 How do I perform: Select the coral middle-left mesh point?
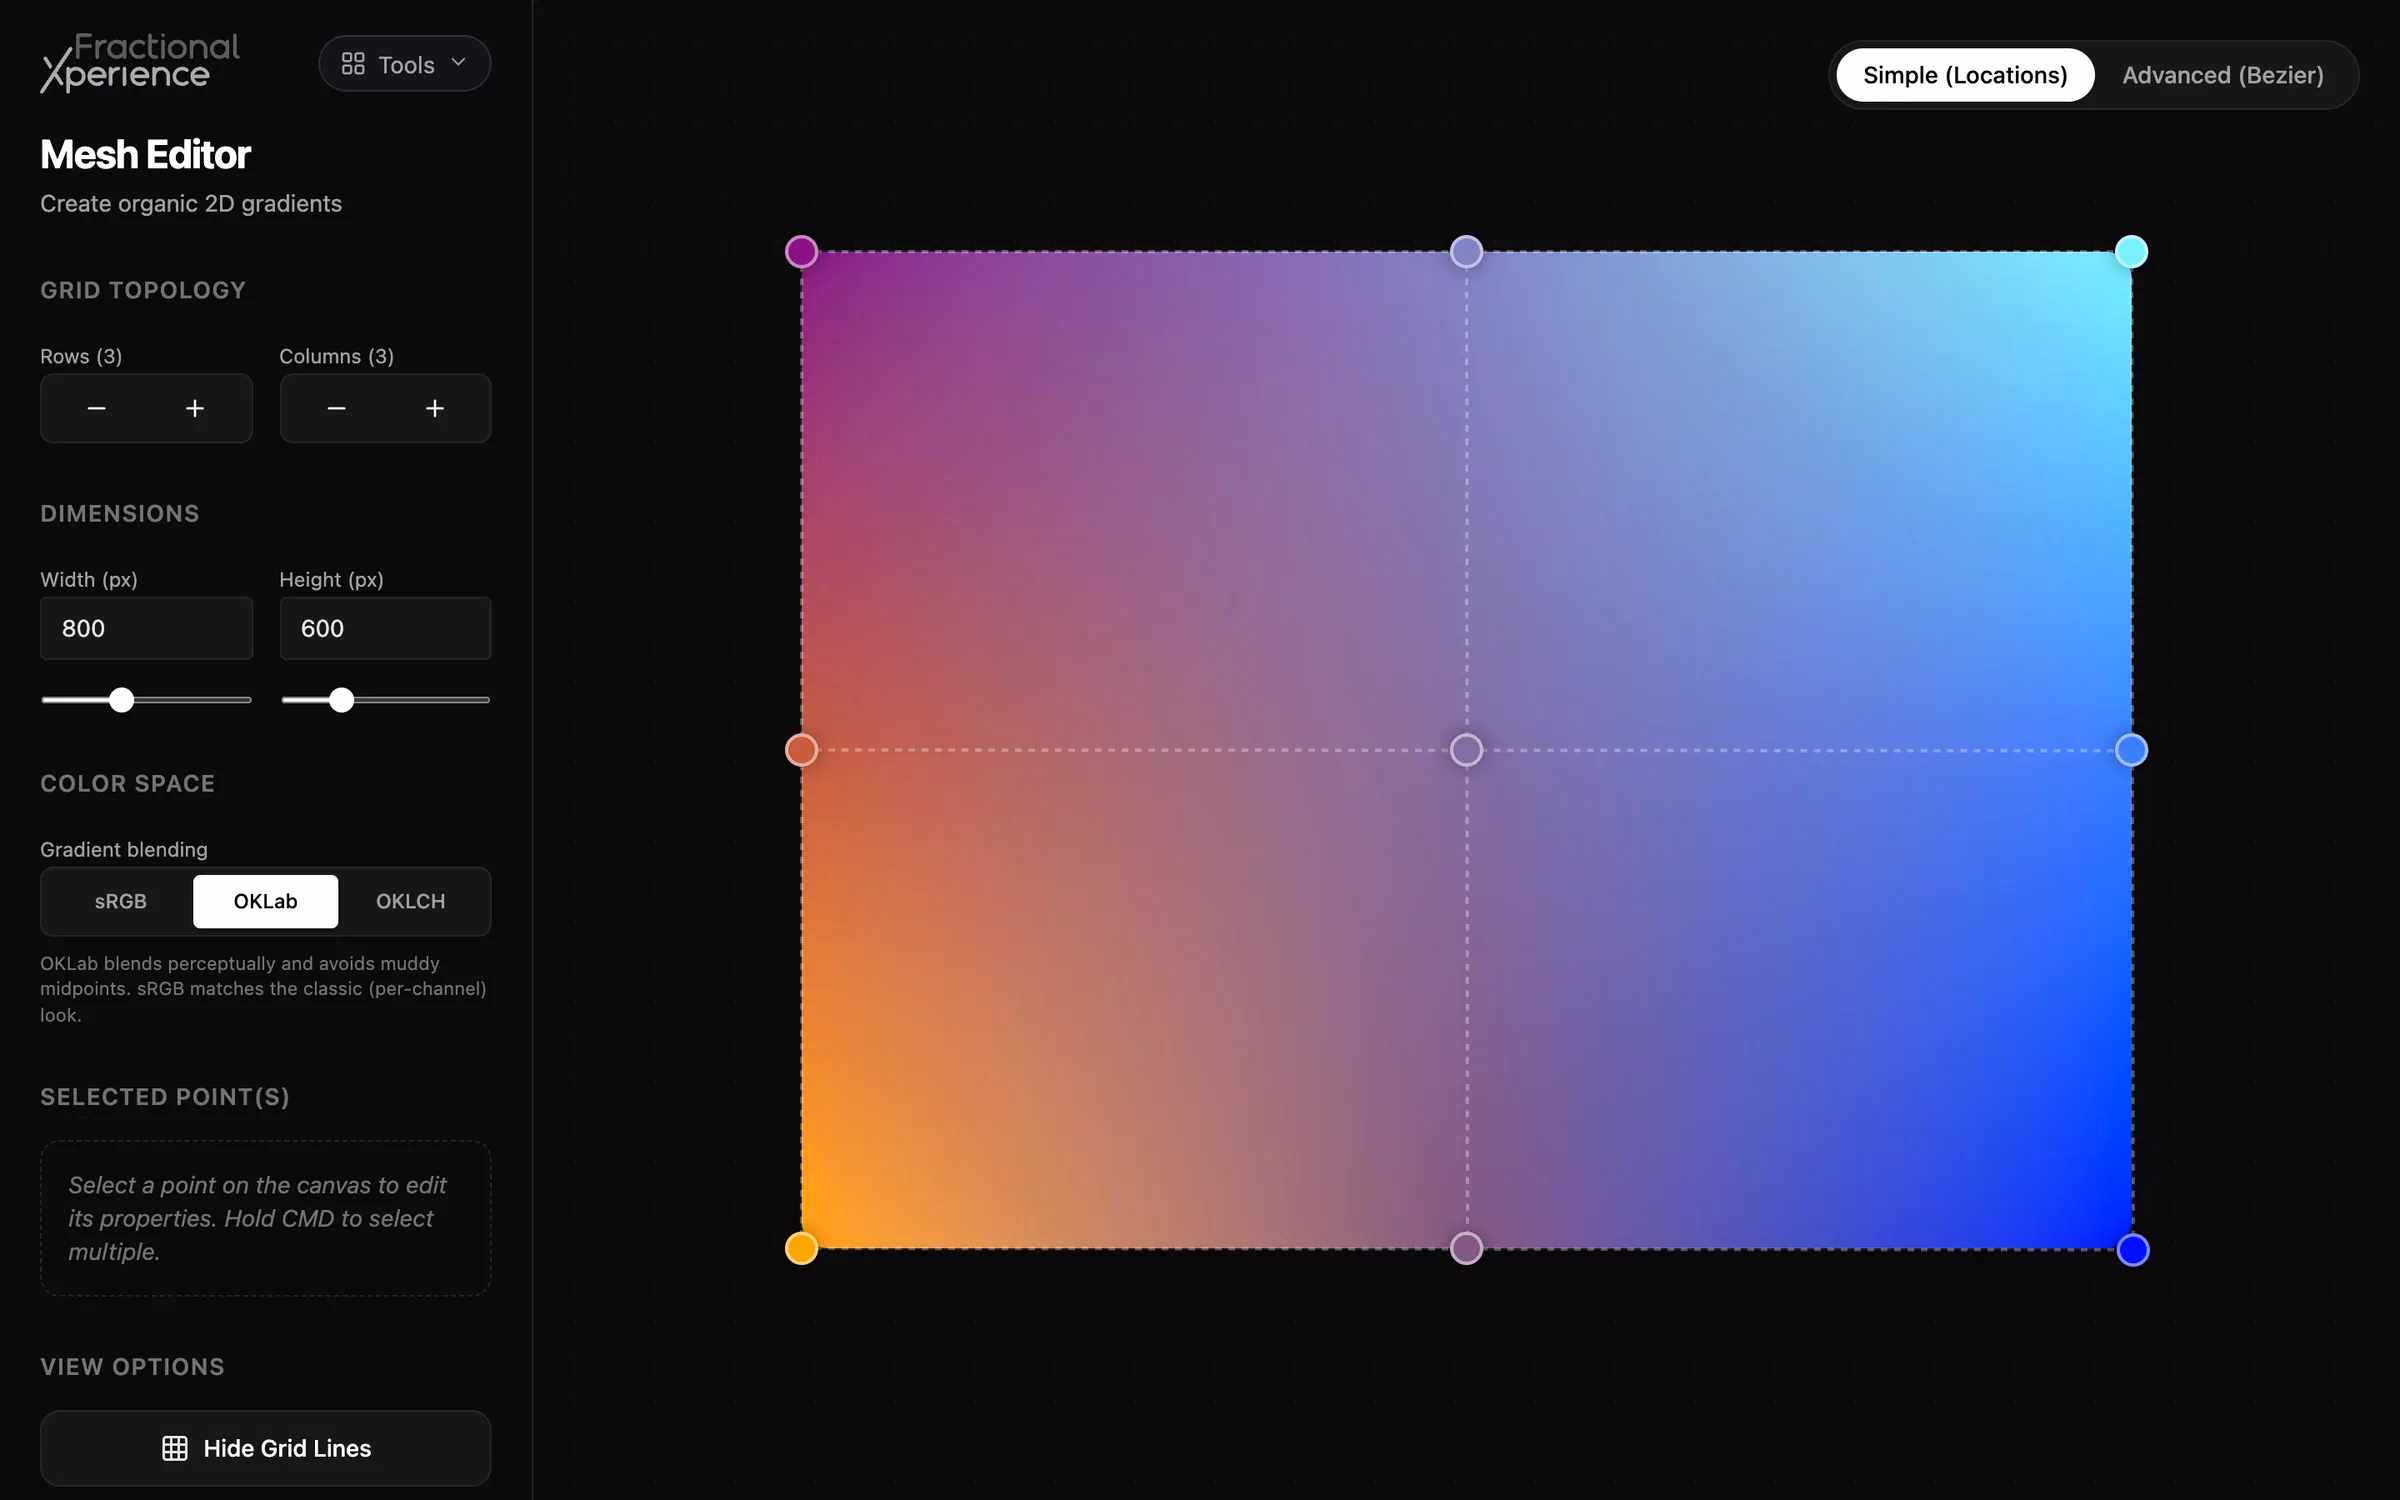pos(801,750)
